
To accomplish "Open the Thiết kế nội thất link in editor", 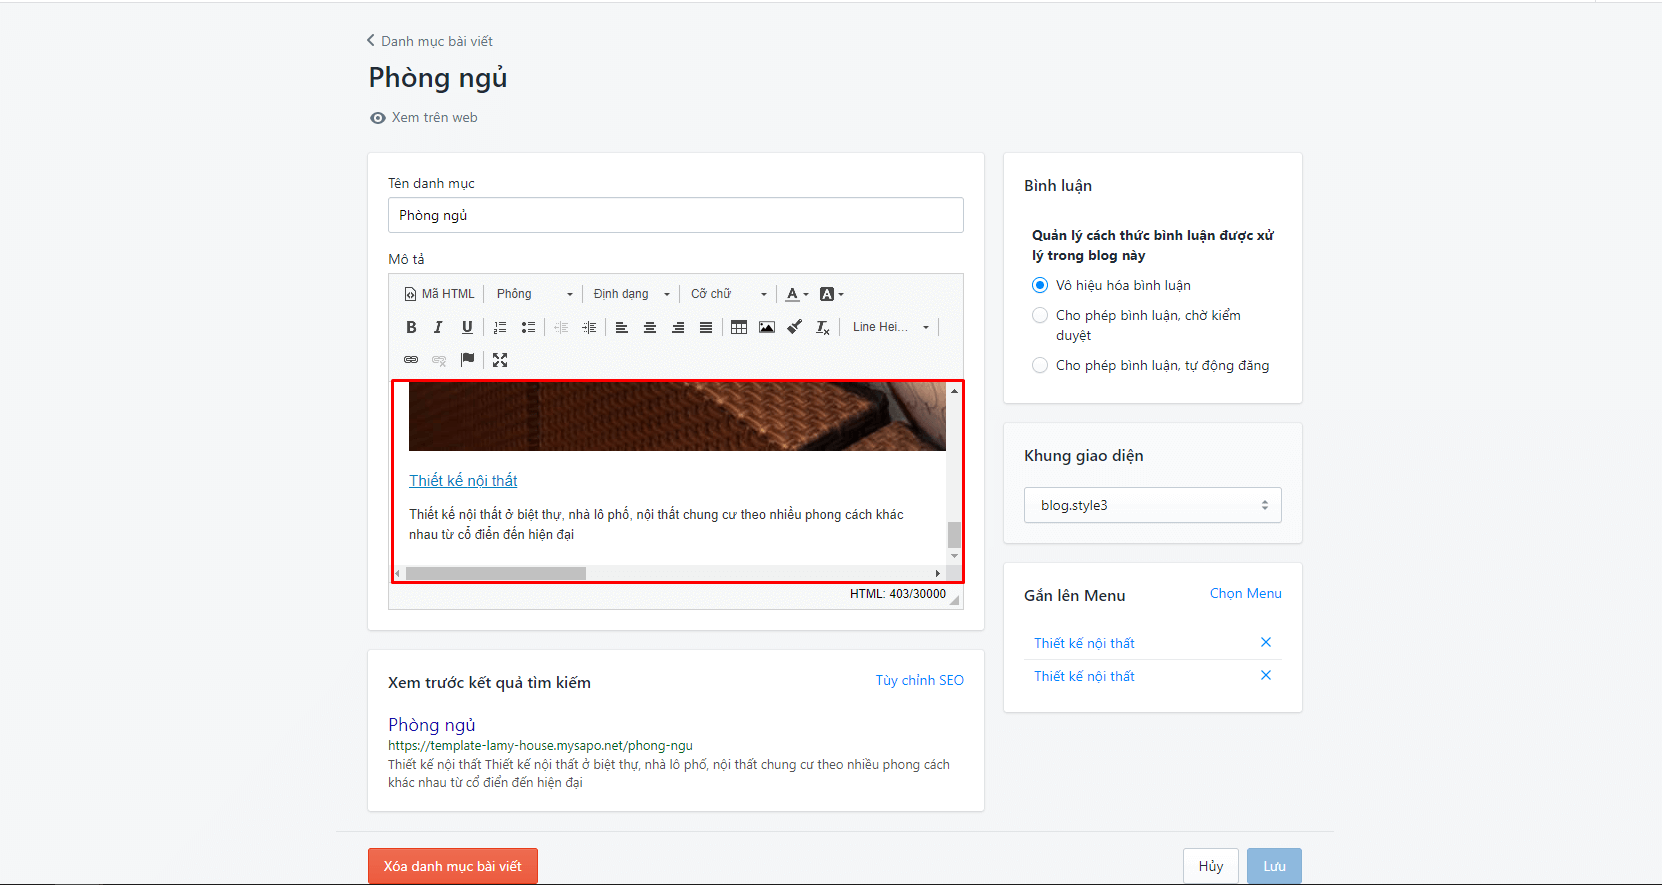I will (463, 480).
